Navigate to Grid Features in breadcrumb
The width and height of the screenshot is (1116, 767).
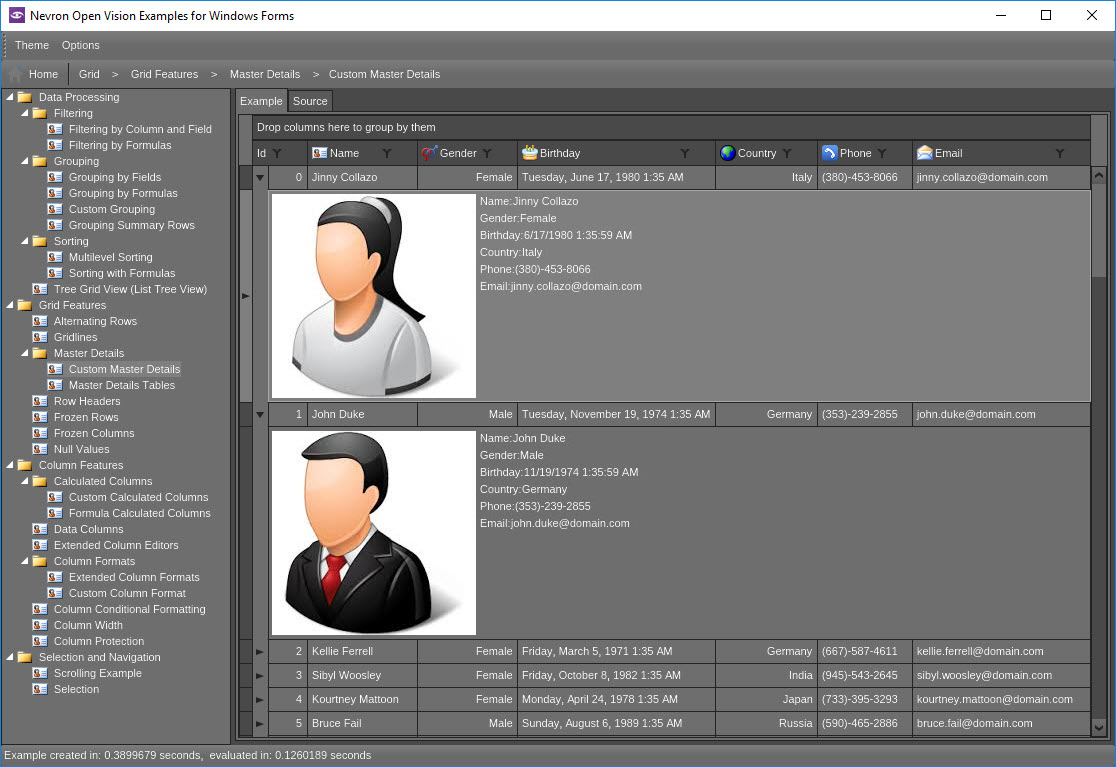point(164,74)
